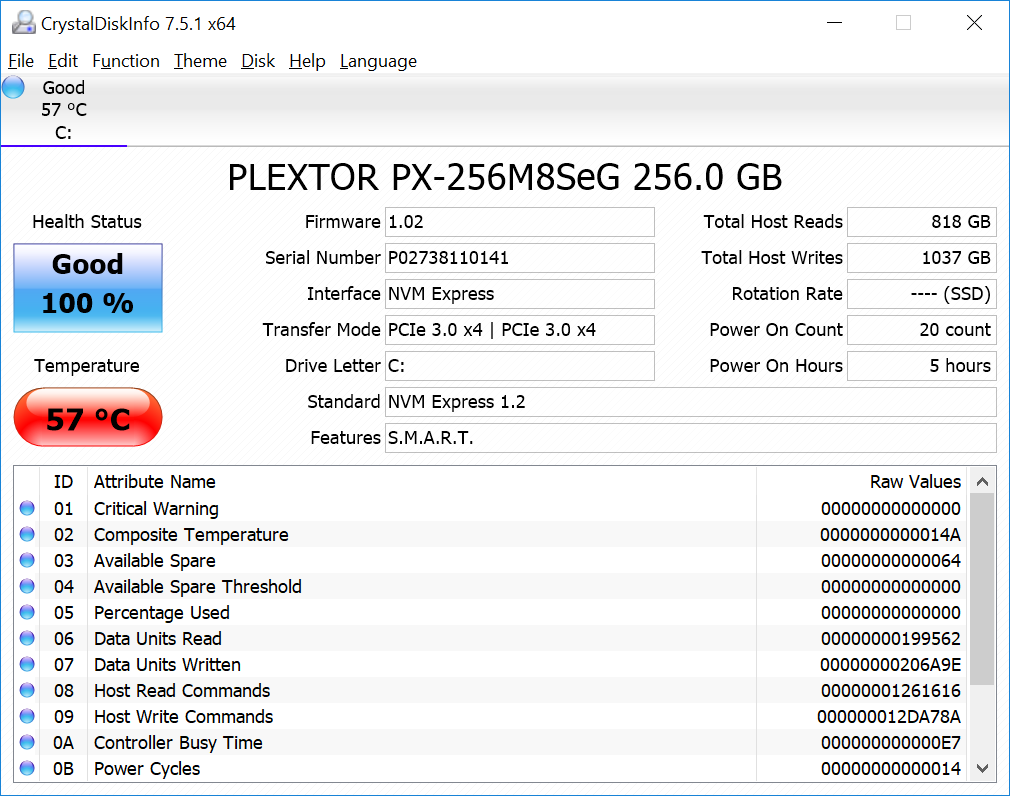Select the Available Spare Threshold attribute name

(x=198, y=587)
